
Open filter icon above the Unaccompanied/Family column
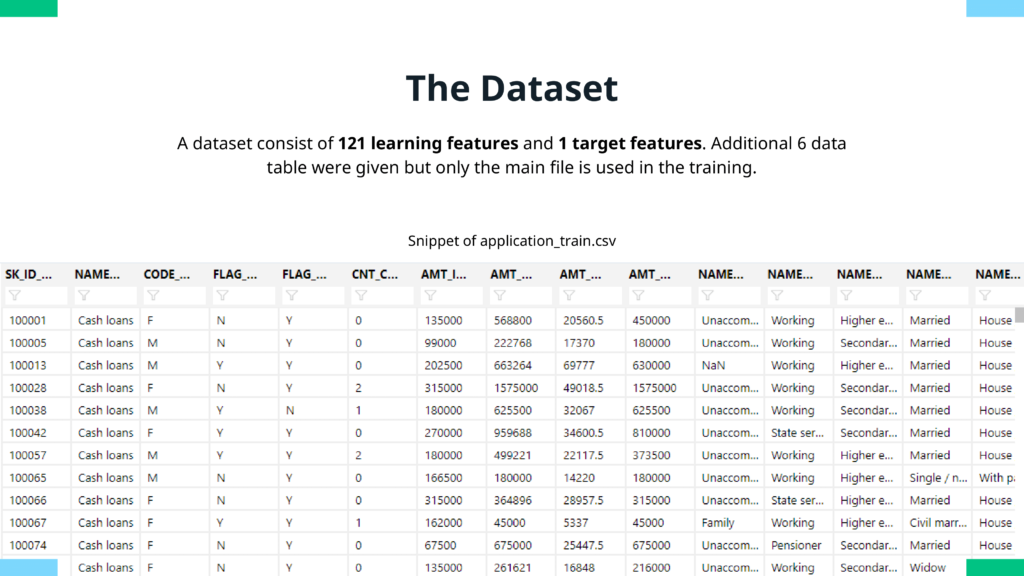tap(709, 296)
